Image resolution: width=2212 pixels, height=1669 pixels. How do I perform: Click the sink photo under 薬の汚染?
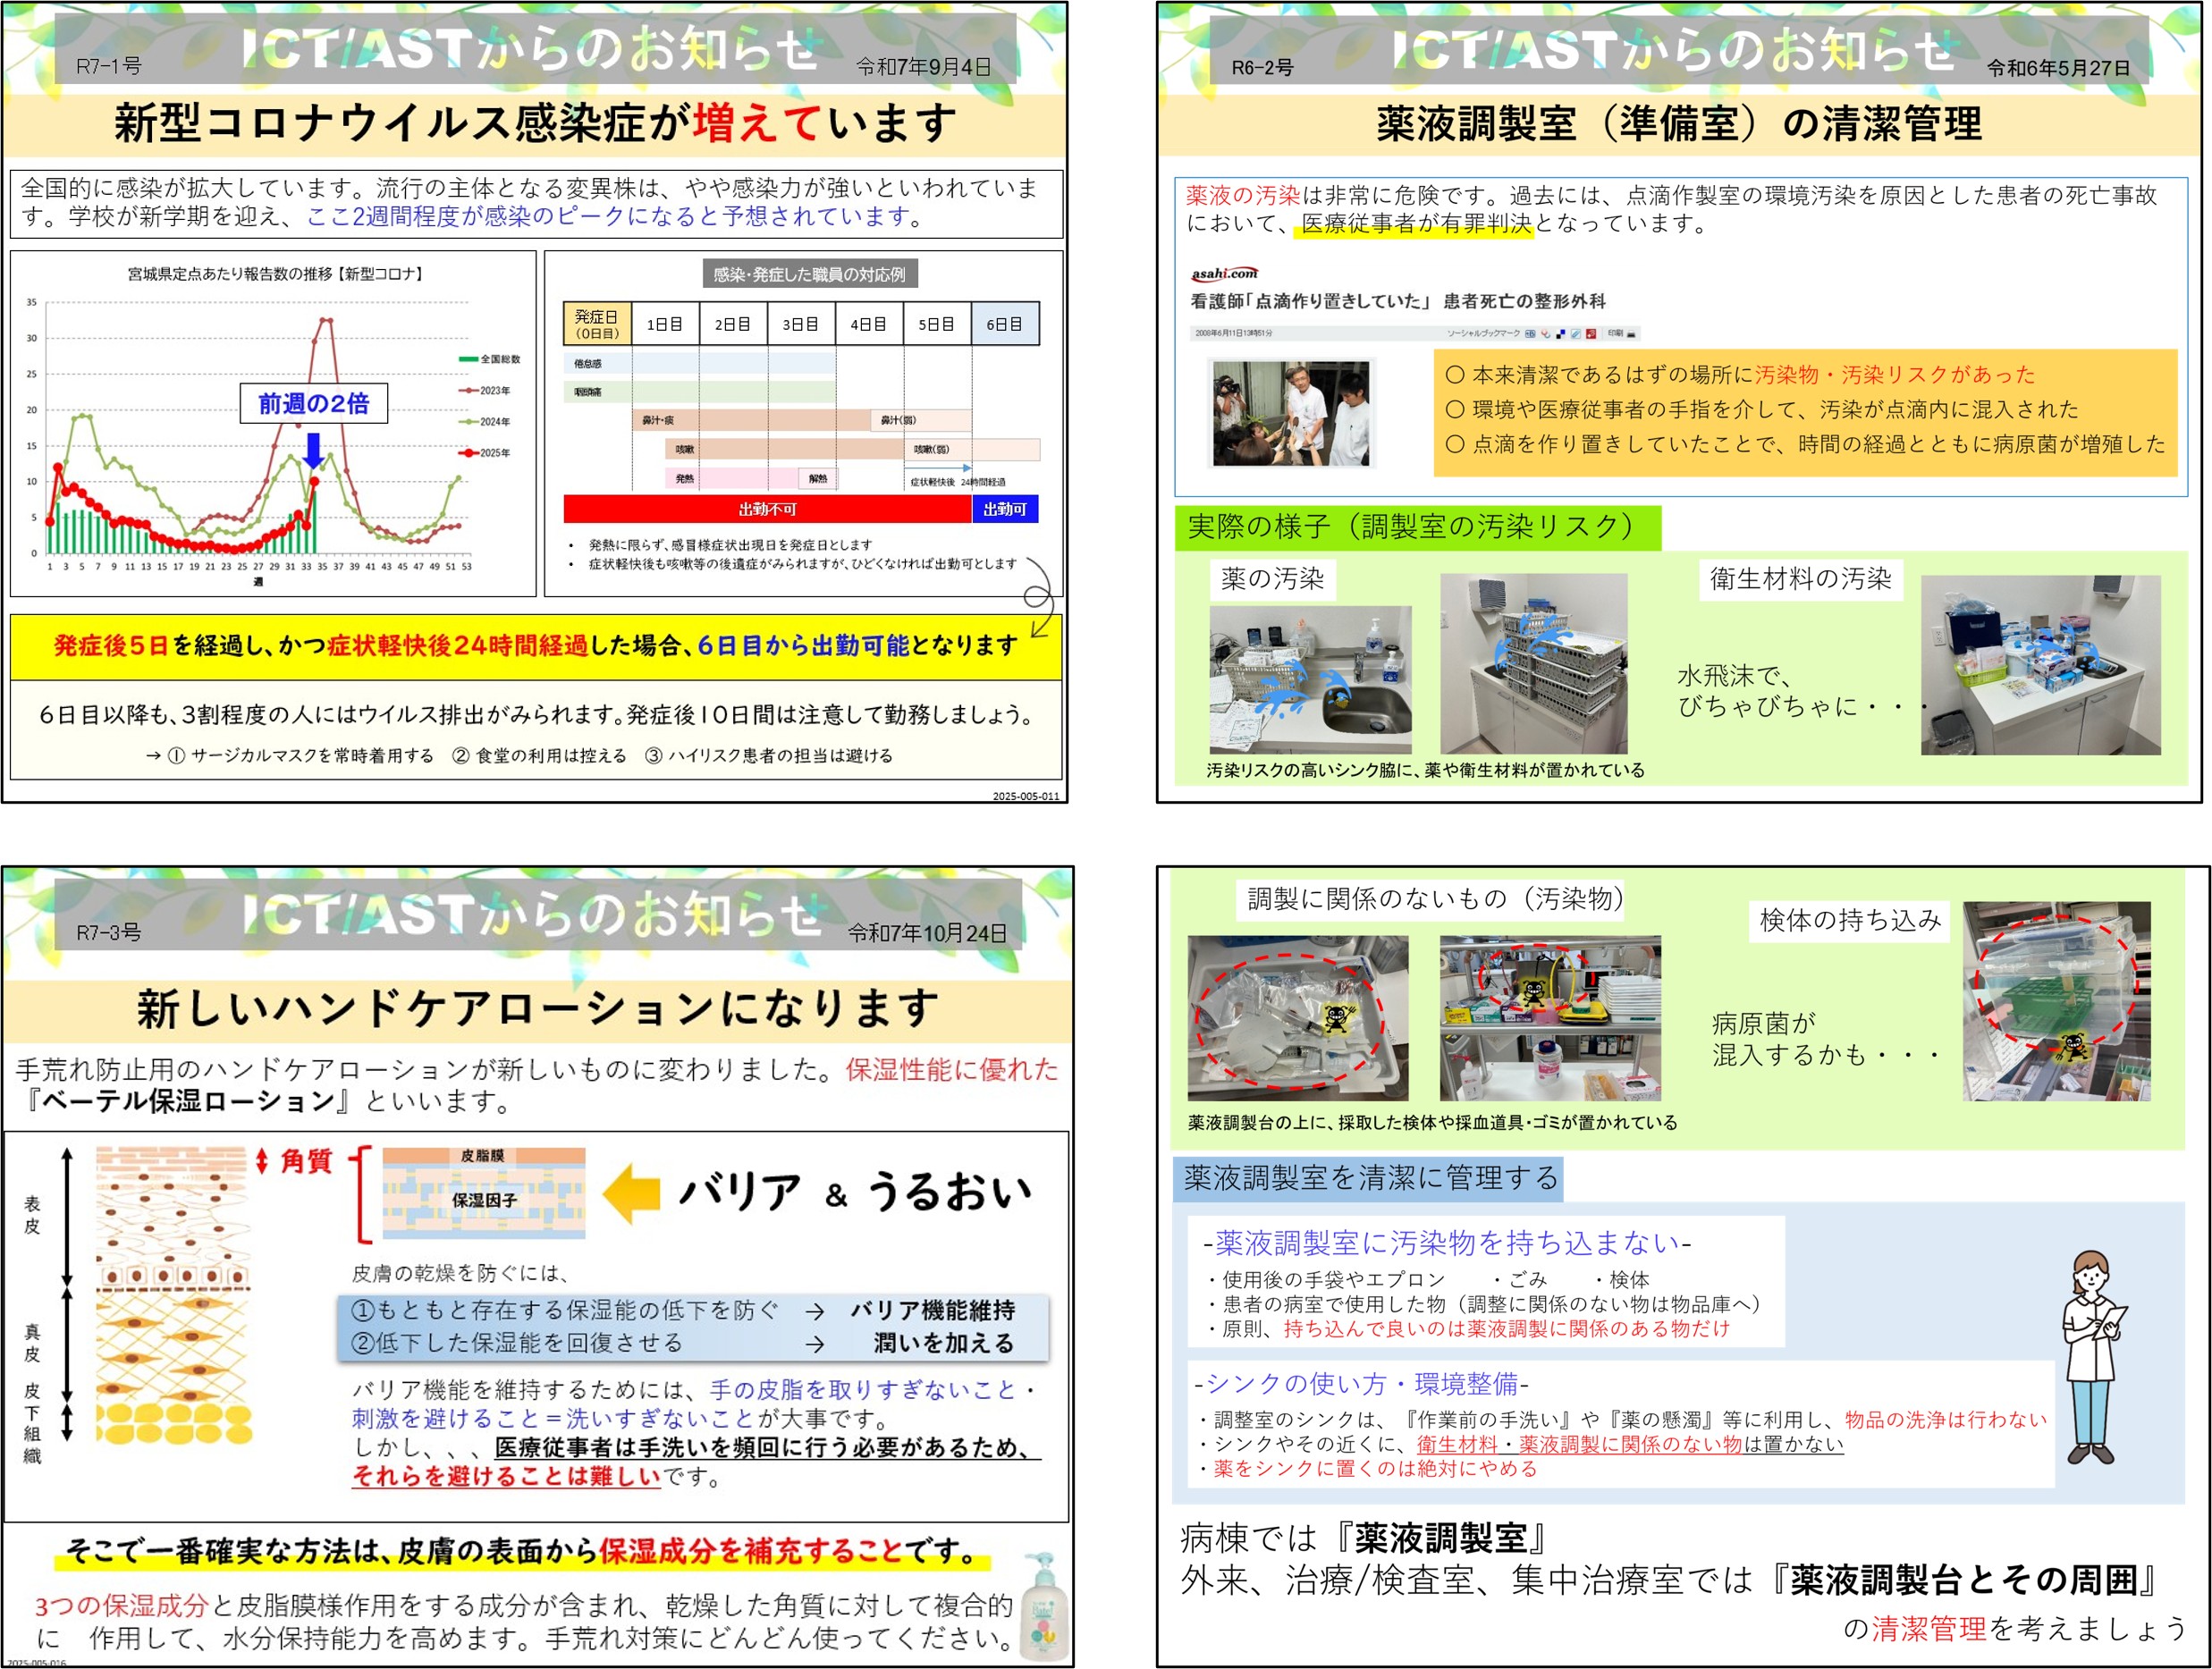click(x=1310, y=679)
